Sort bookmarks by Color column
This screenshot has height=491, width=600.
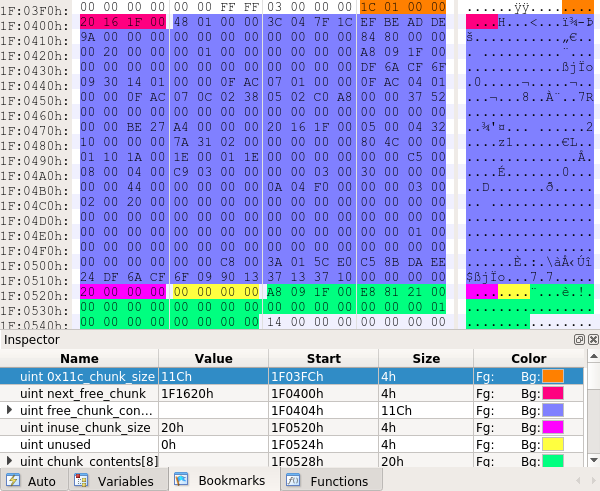[529, 358]
